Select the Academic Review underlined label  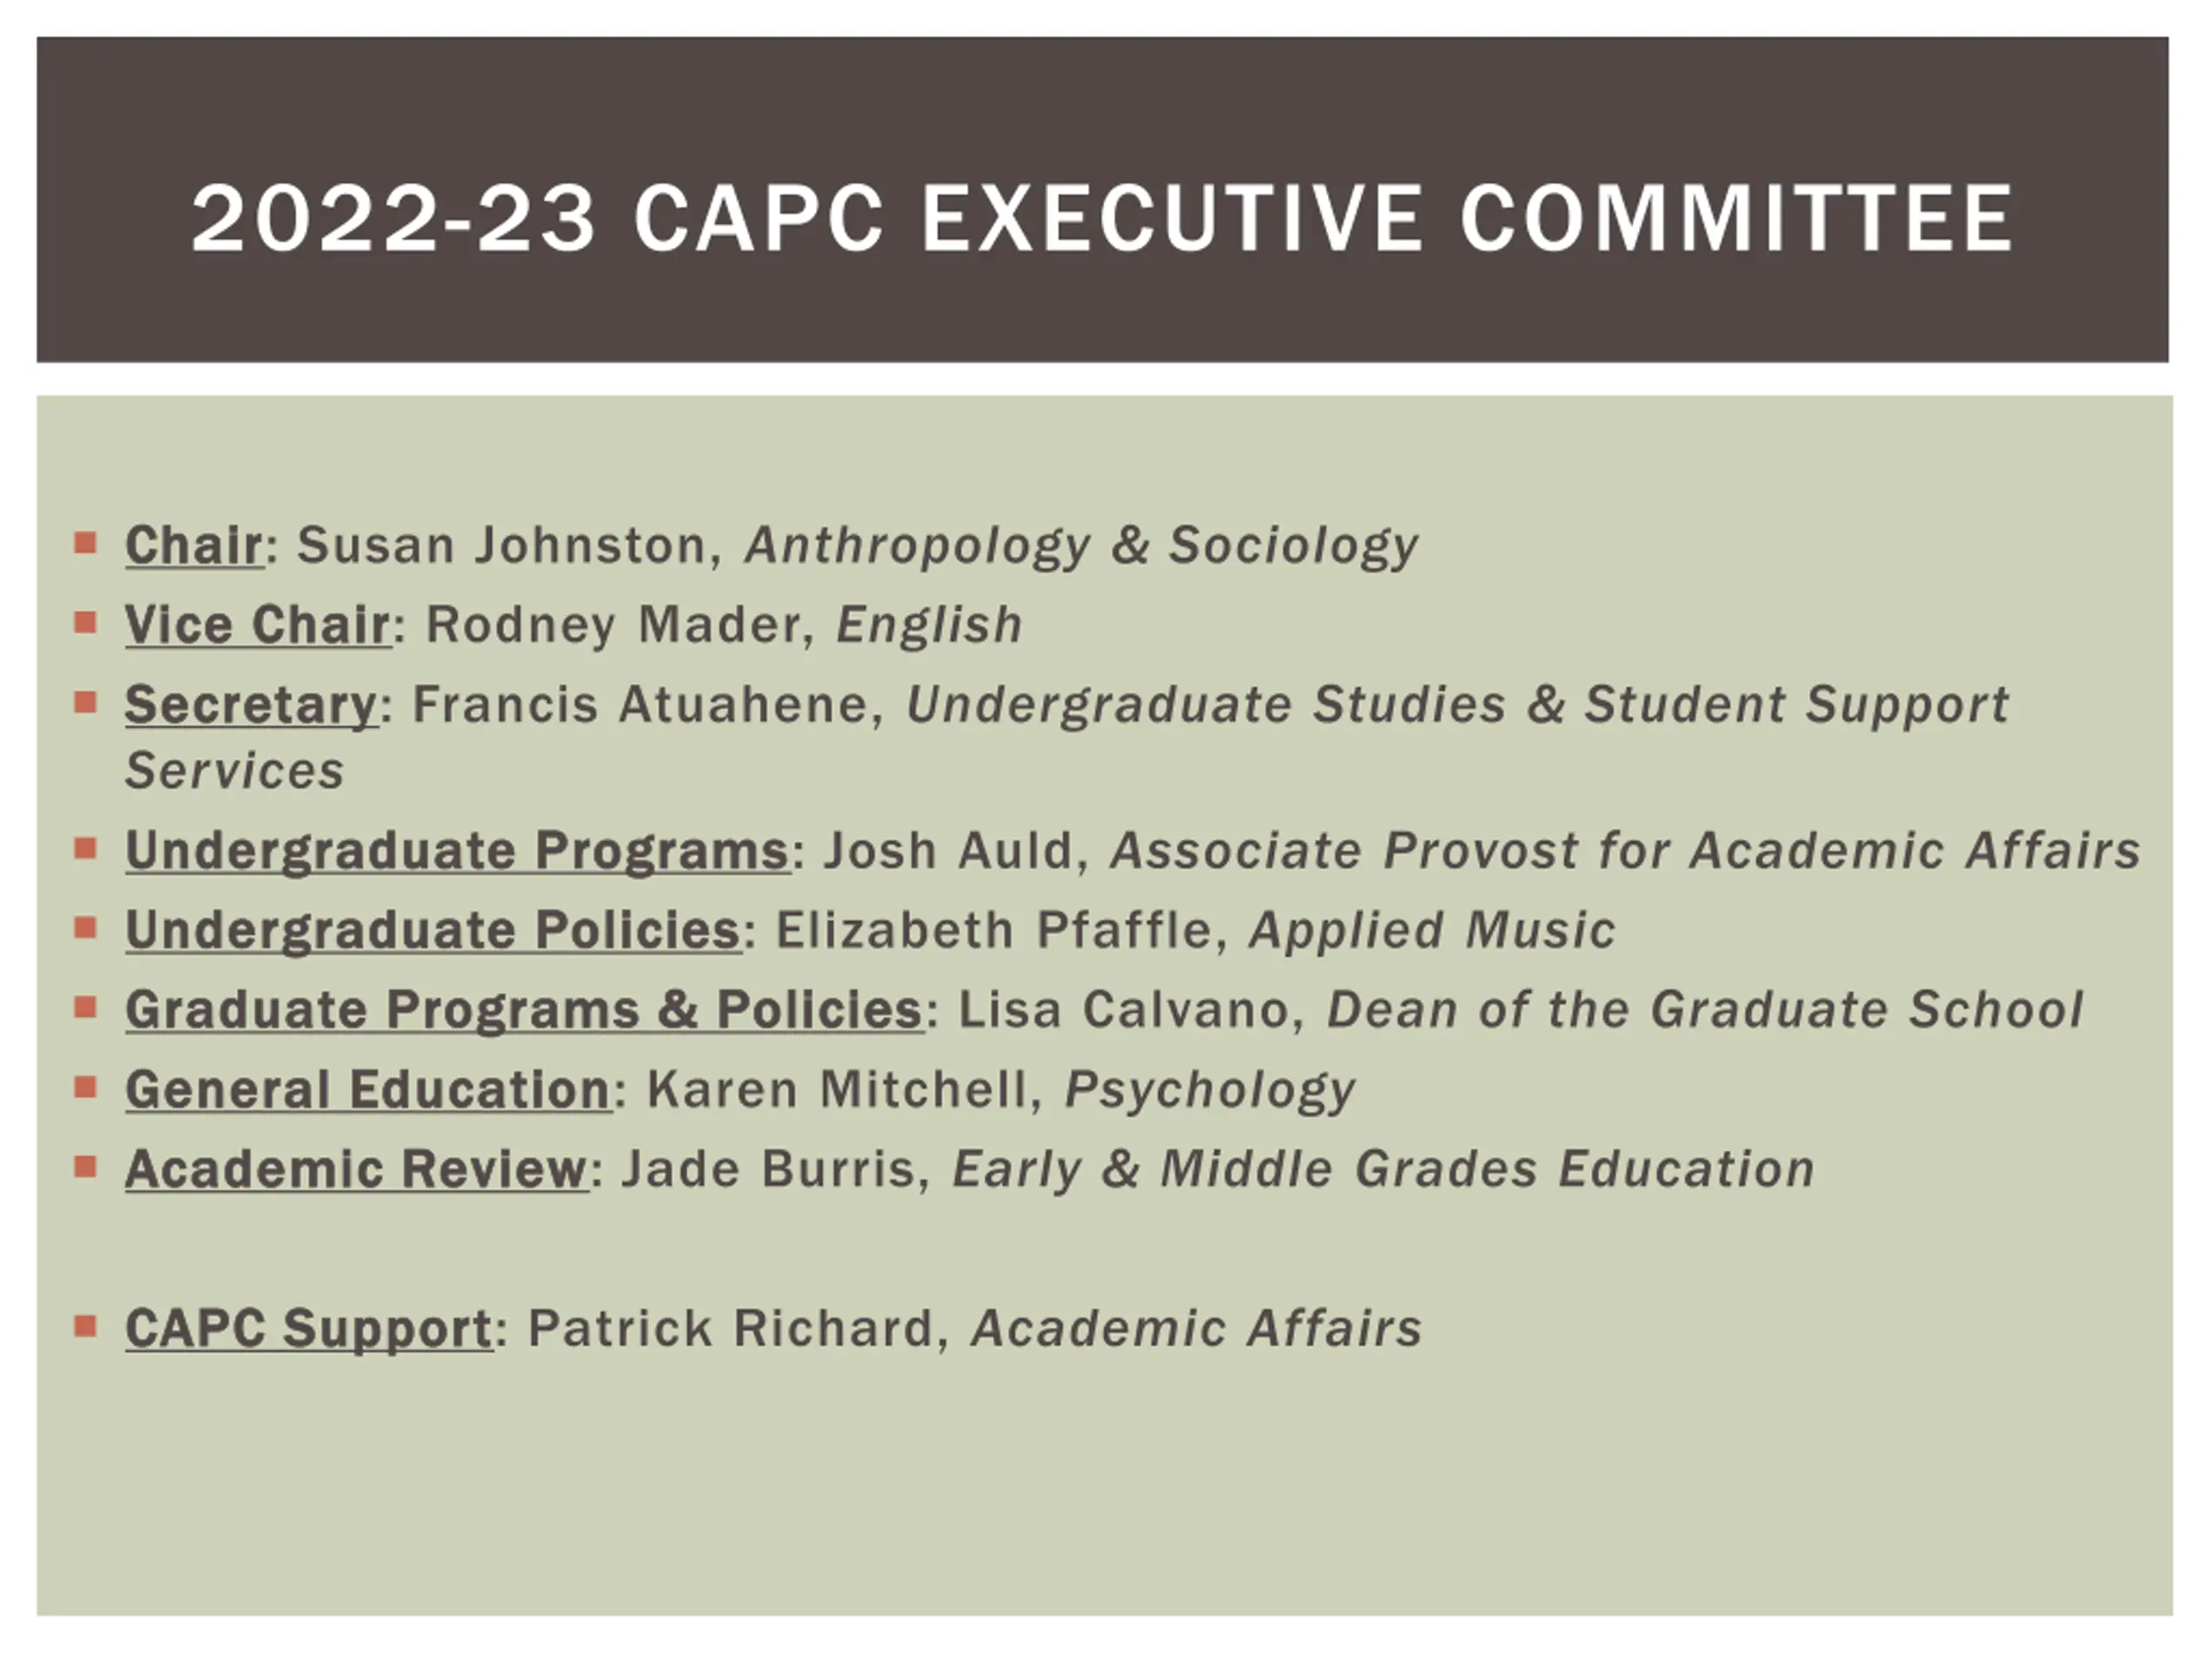[x=357, y=1169]
